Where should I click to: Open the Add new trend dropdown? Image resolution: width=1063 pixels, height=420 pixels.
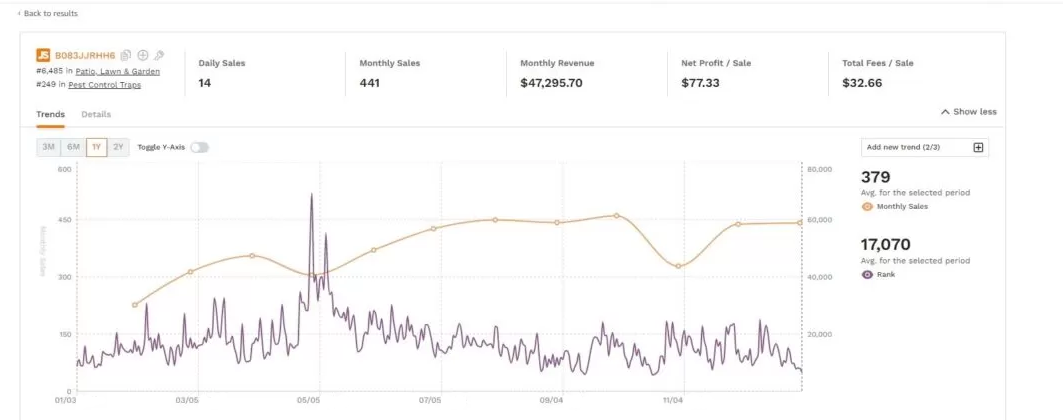[x=915, y=147]
